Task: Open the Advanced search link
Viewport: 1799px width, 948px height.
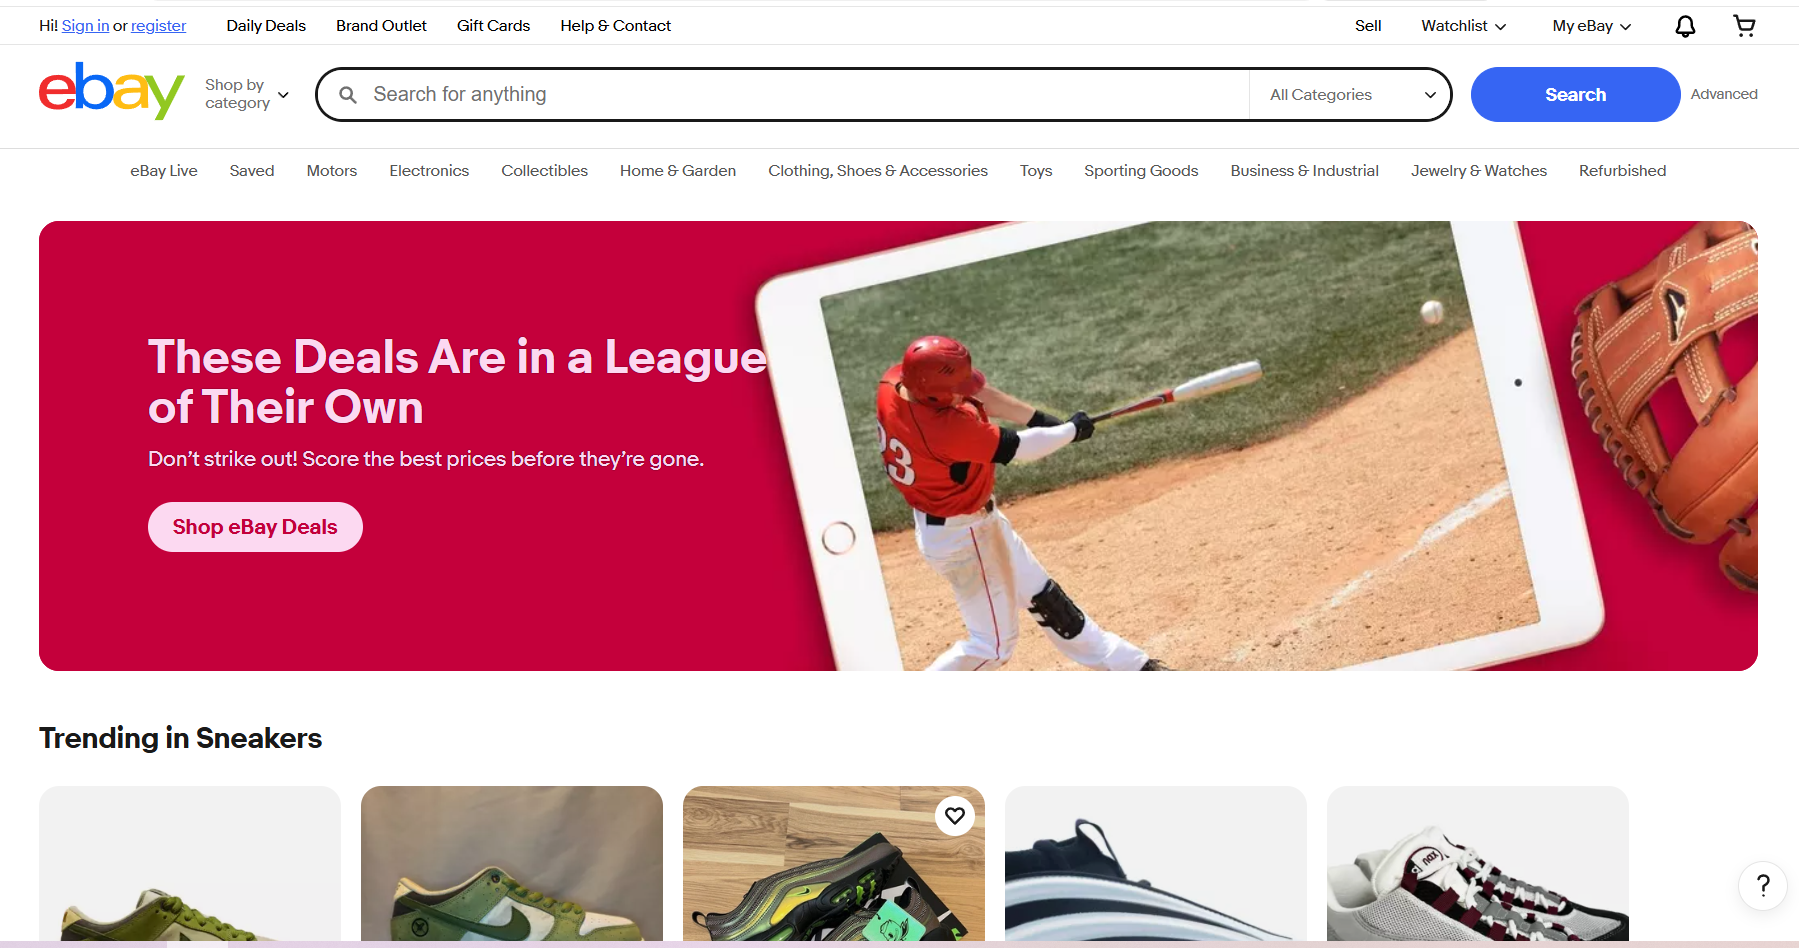Action: [1724, 94]
